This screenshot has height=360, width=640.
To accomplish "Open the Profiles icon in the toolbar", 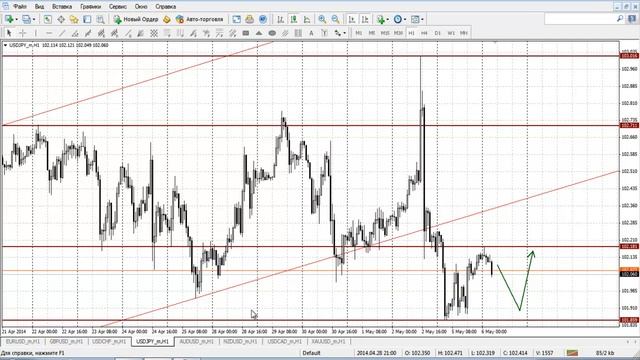I will tap(26, 19).
